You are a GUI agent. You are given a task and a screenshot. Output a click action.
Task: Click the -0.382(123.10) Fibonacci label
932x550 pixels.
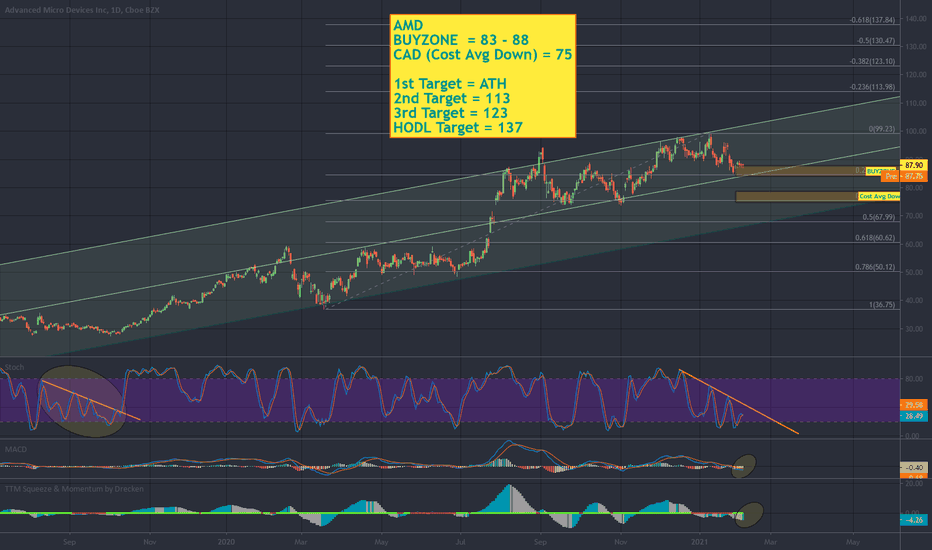pos(872,61)
